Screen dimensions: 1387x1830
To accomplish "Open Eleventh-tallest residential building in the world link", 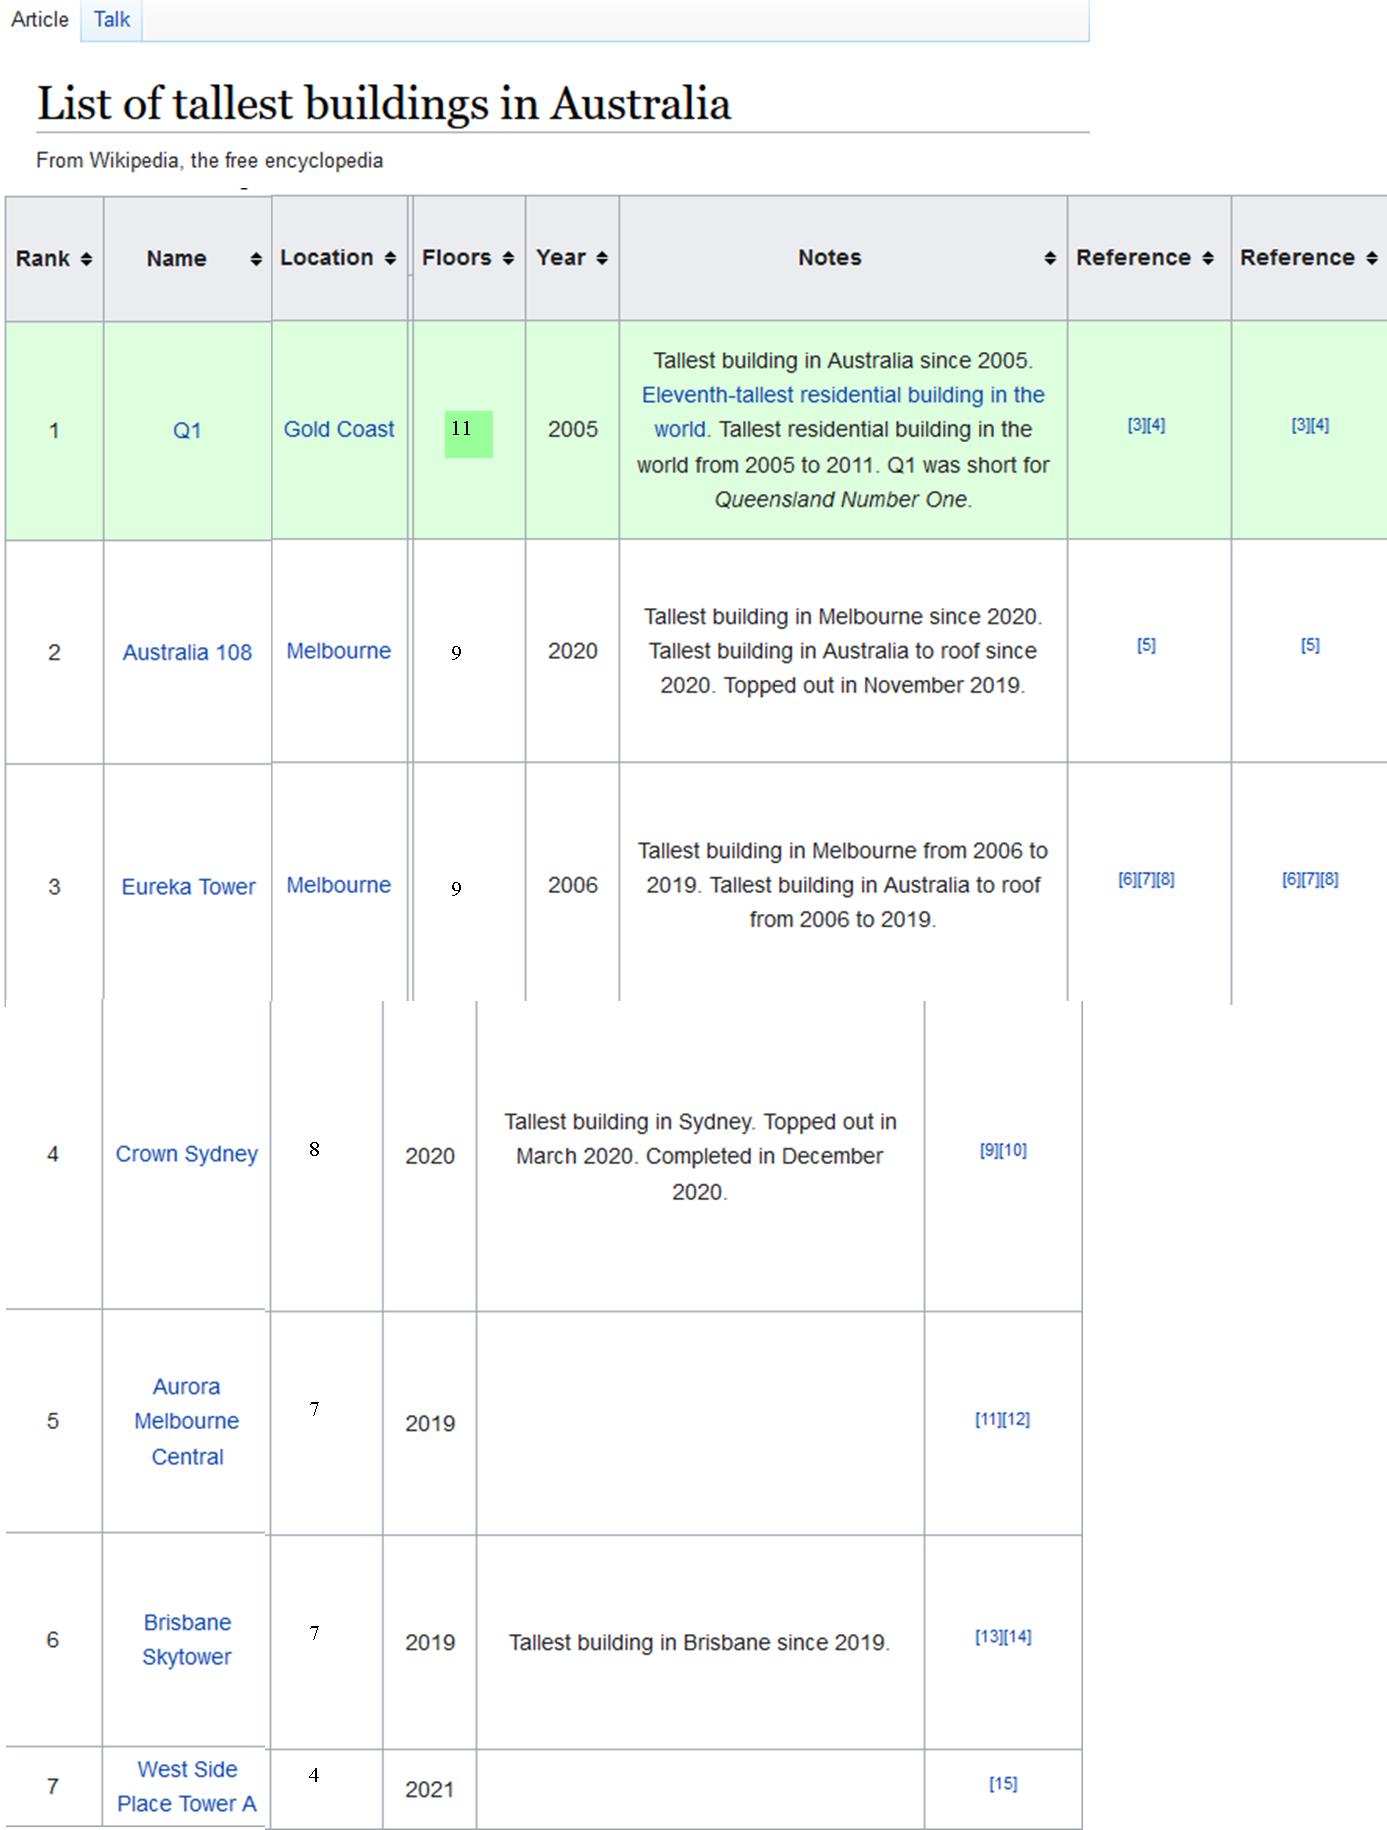I will click(x=843, y=412).
